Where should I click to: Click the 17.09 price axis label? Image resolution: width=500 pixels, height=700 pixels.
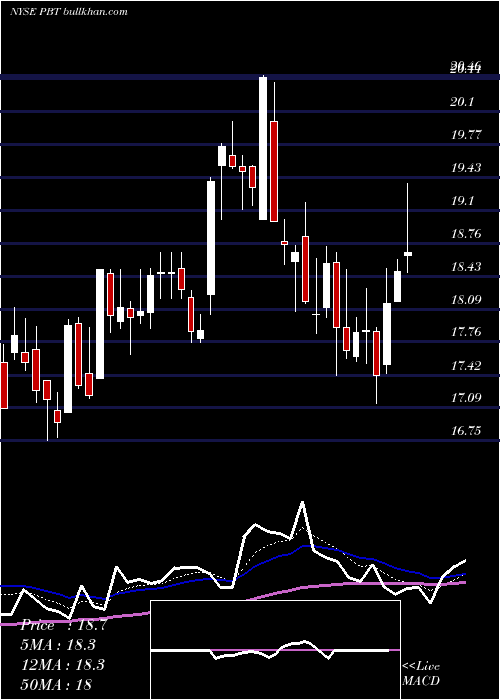(x=466, y=398)
